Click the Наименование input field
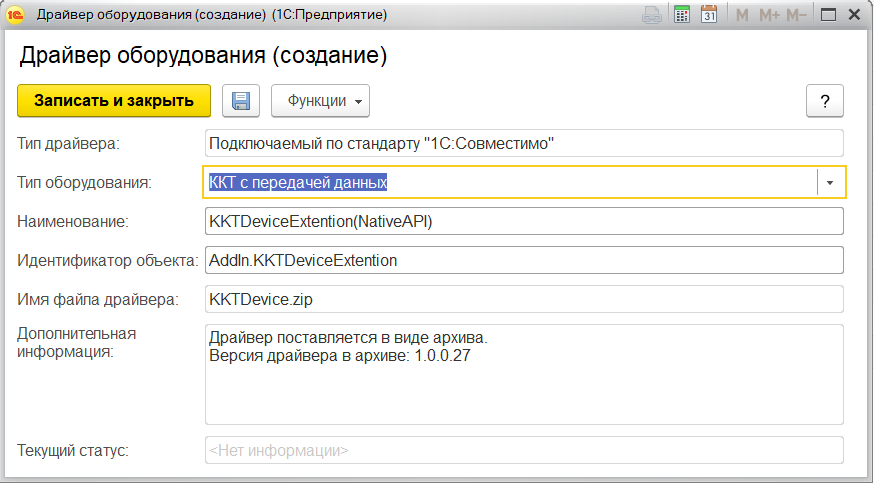Viewport: 874px width, 483px height. 524,221
